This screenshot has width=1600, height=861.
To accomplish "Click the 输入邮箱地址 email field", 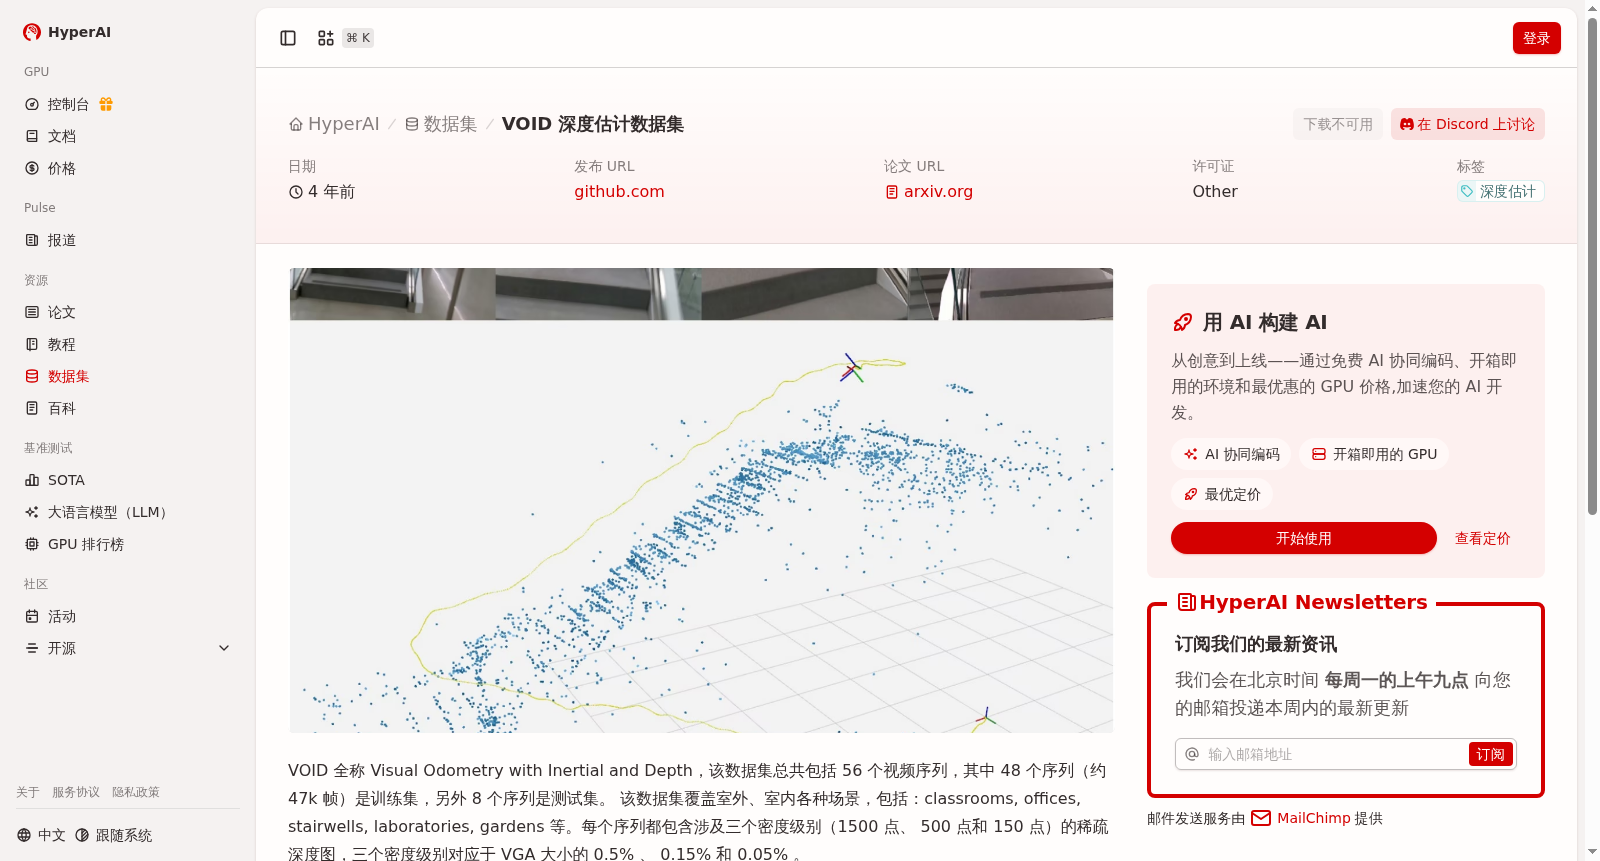I will pos(1335,754).
